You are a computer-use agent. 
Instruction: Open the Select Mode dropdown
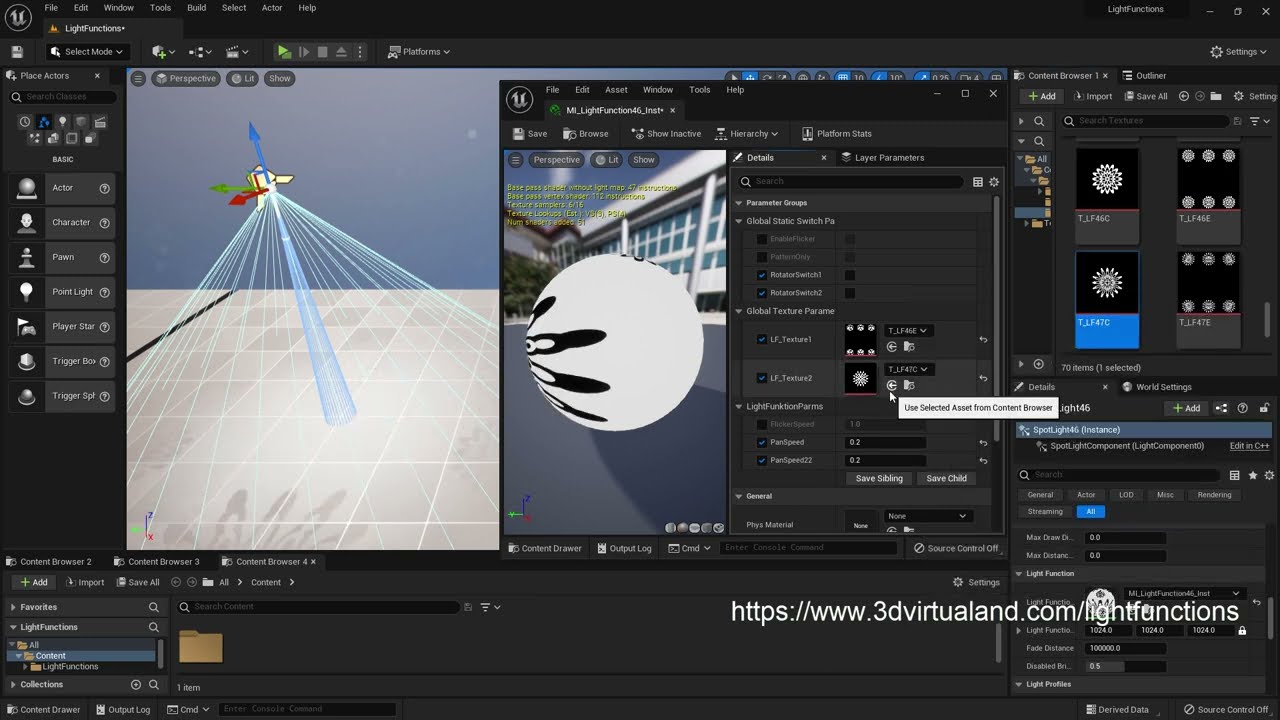click(87, 52)
